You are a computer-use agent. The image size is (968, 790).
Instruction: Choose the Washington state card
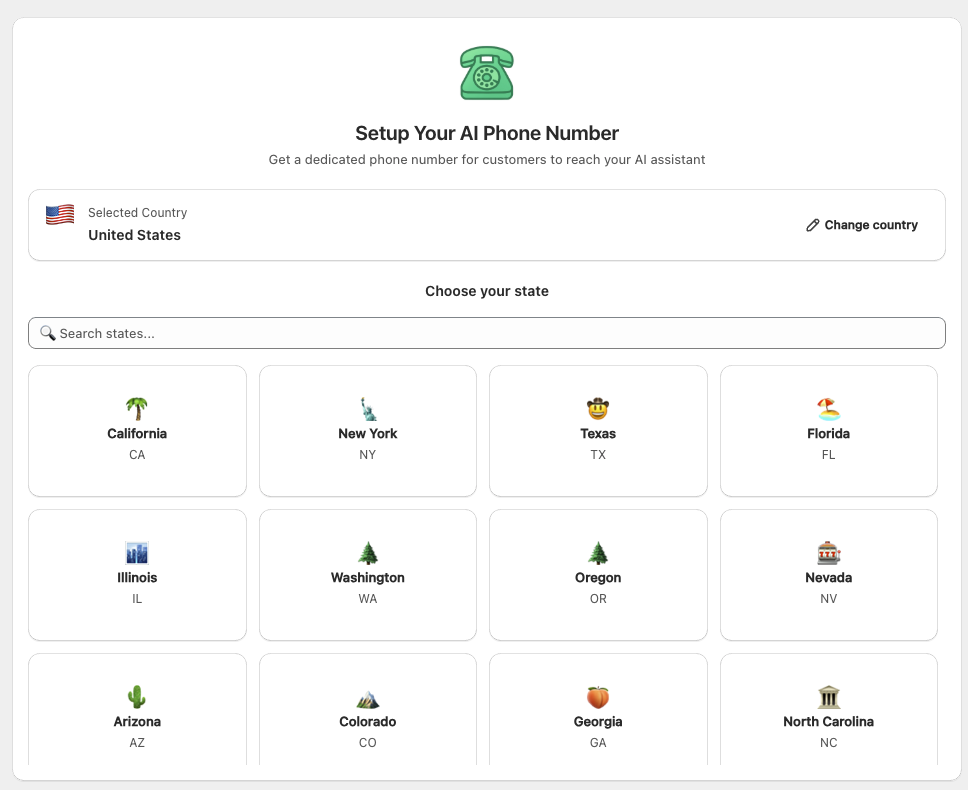click(368, 575)
